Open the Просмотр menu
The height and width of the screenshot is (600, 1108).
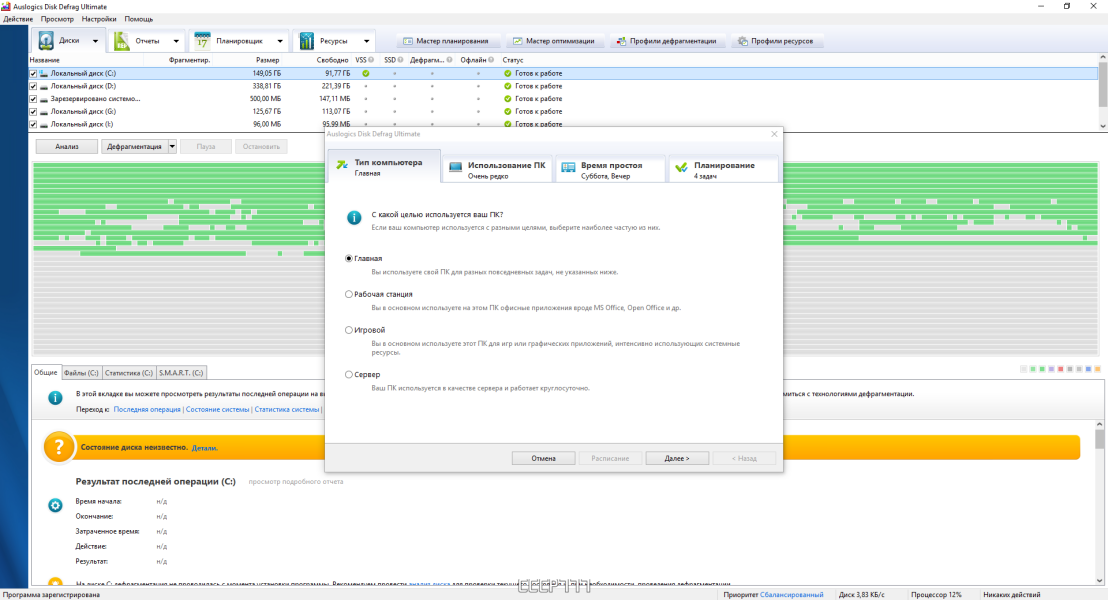click(57, 19)
